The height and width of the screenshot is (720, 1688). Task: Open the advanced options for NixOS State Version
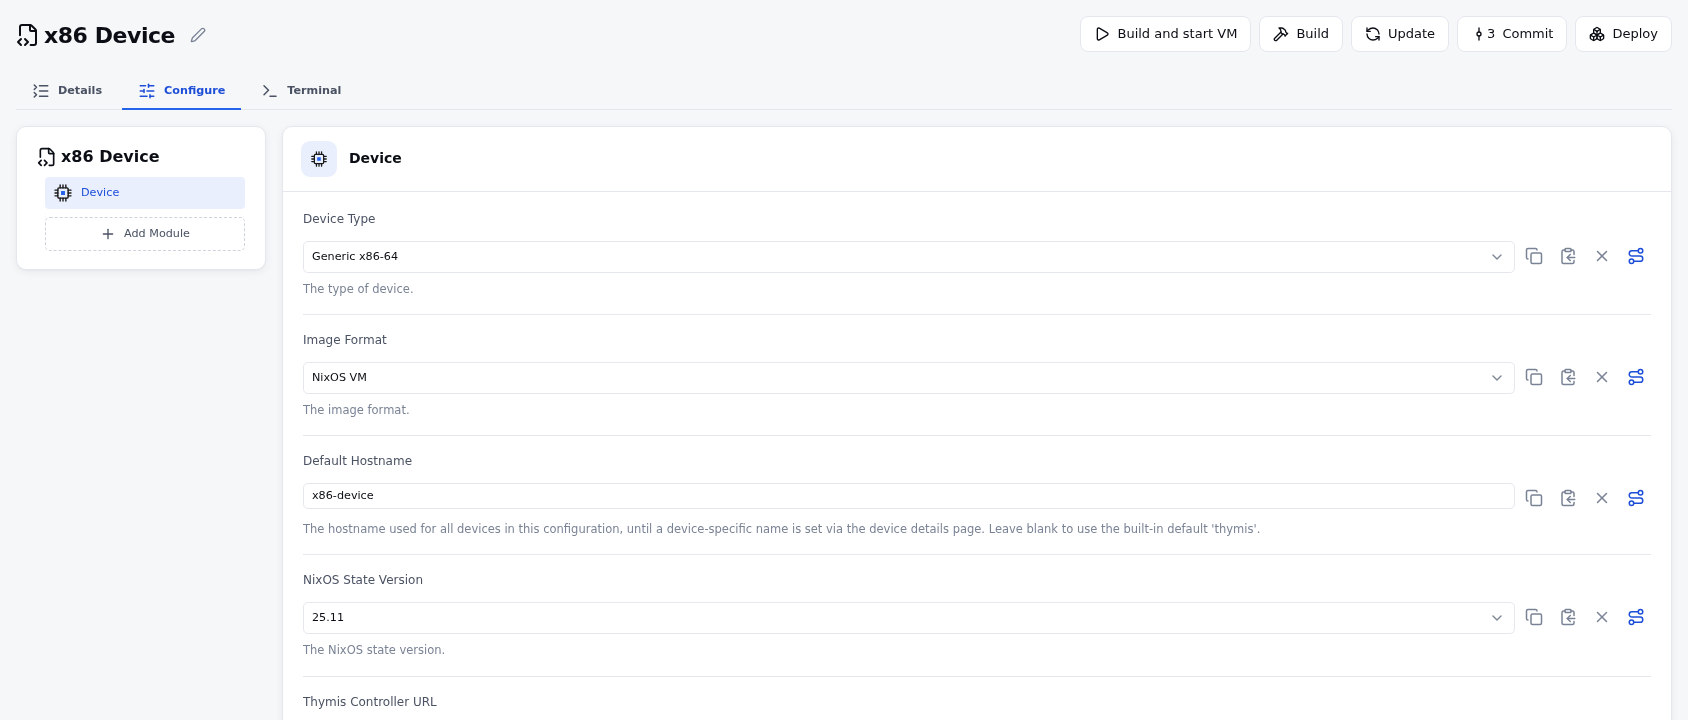click(x=1636, y=617)
